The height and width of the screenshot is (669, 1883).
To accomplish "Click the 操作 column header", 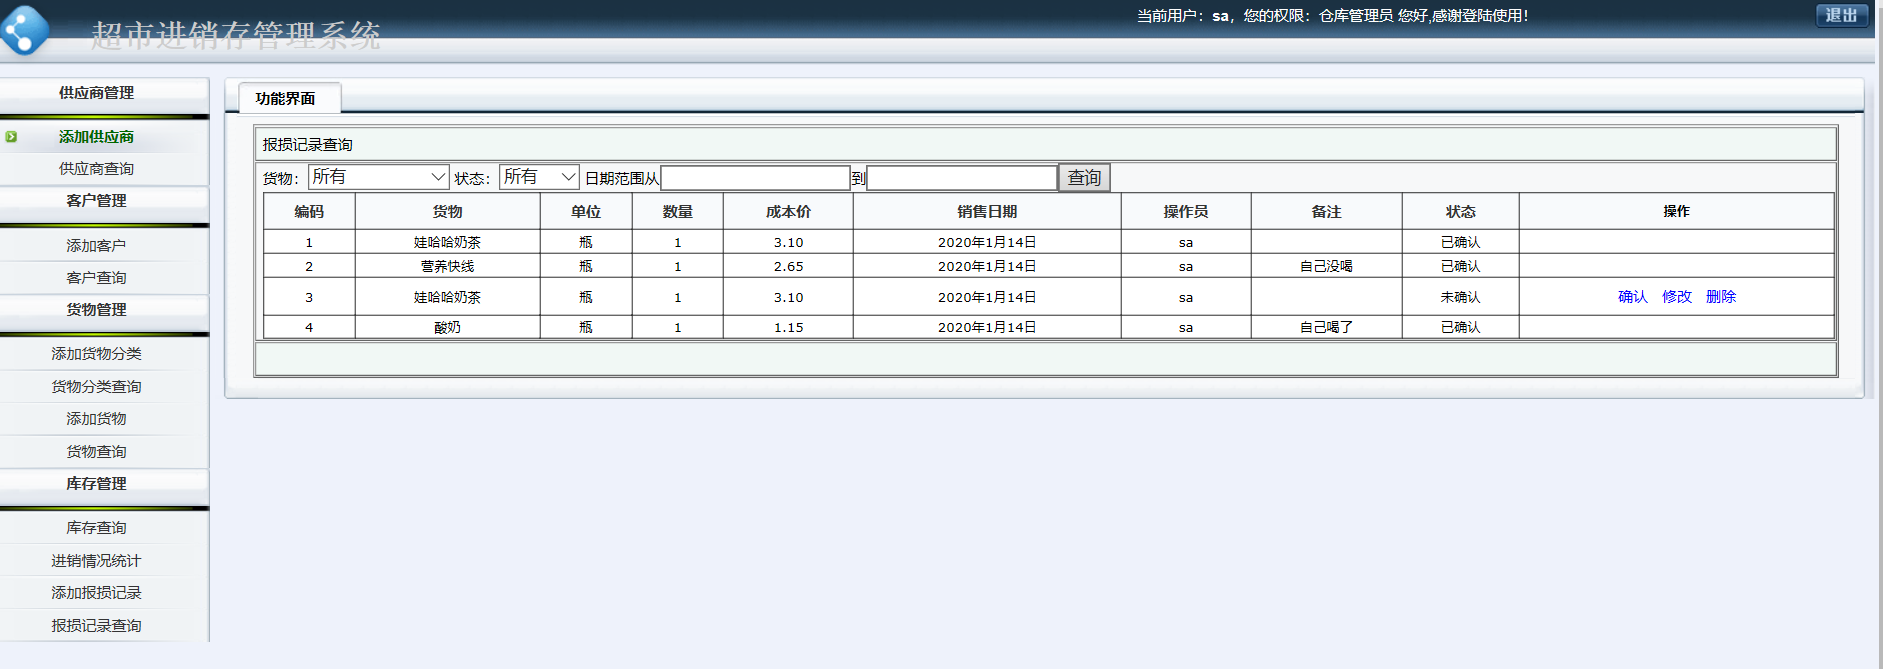I will 1676,212.
